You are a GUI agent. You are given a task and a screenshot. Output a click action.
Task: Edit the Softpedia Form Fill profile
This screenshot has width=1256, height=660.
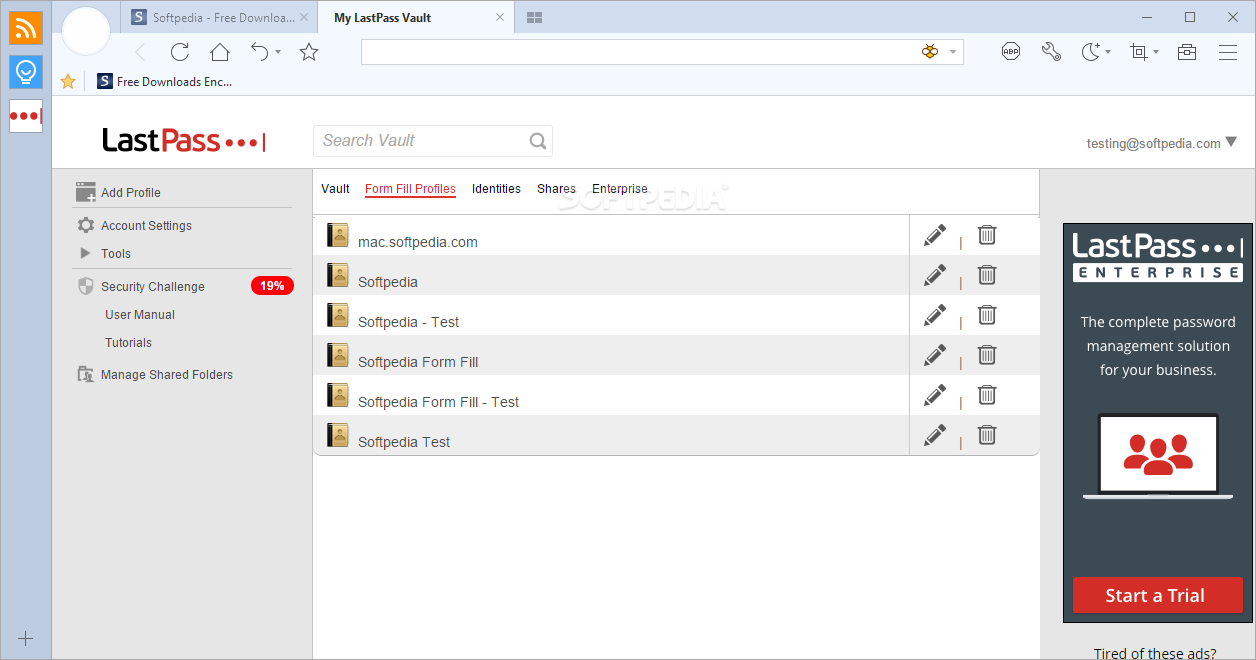935,355
